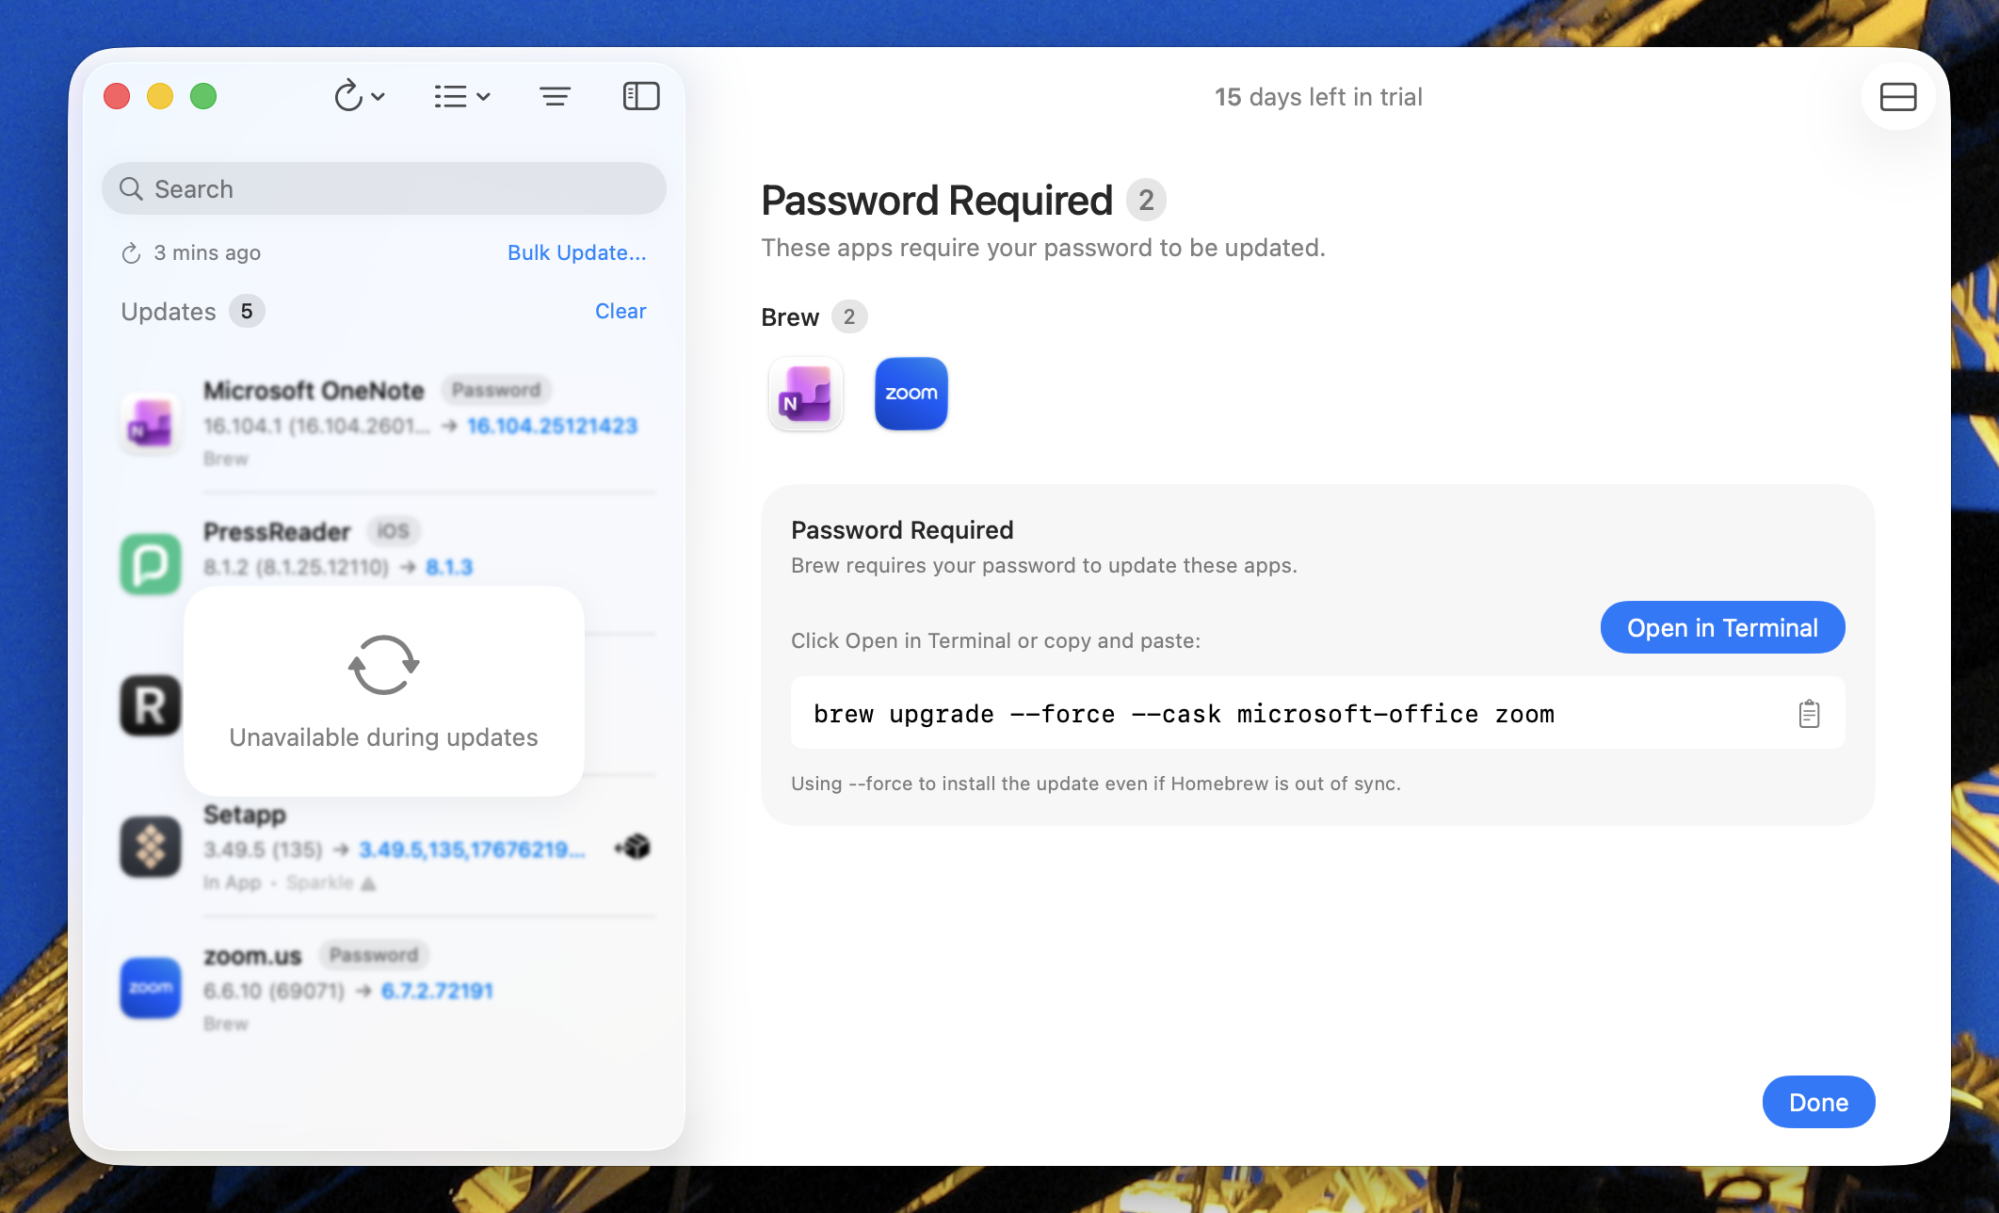Click the zoom.us icon in the sidebar

pos(150,988)
